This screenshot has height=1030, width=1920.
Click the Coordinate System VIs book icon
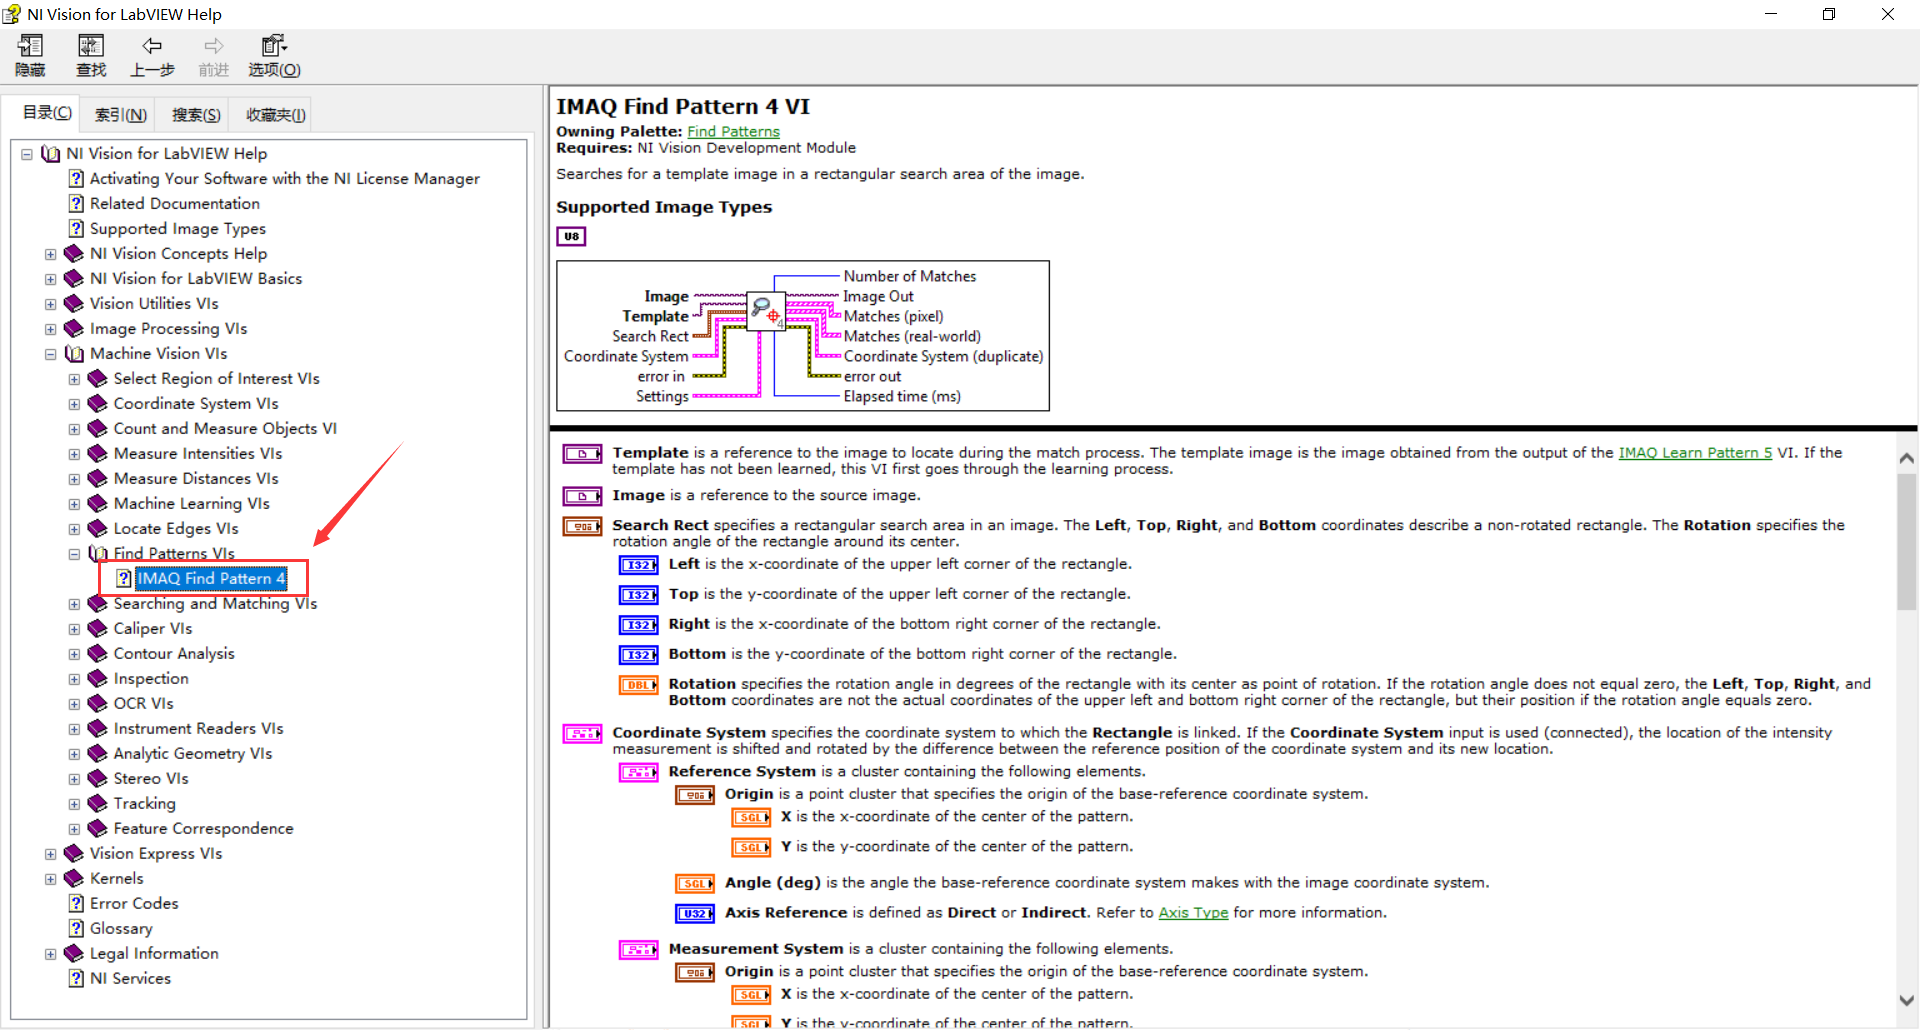97,403
